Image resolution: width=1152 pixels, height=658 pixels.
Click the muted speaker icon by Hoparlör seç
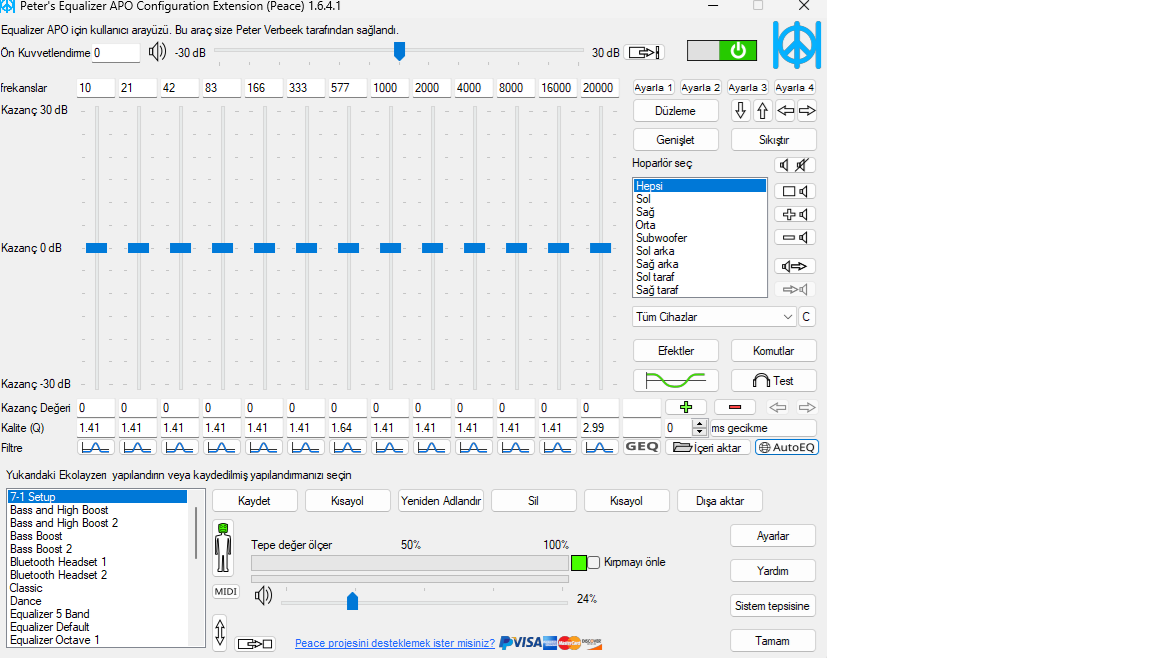tap(803, 165)
